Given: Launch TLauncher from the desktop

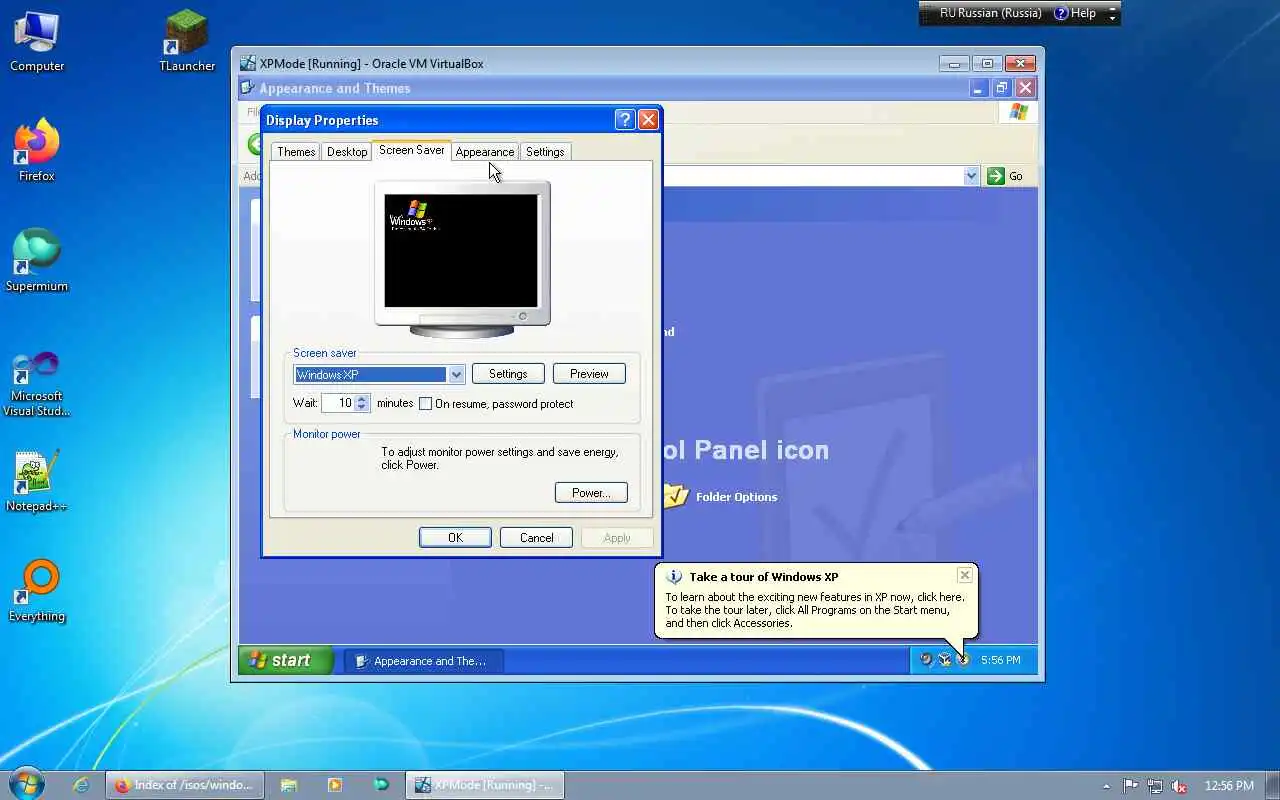Looking at the screenshot, I should click(x=187, y=40).
